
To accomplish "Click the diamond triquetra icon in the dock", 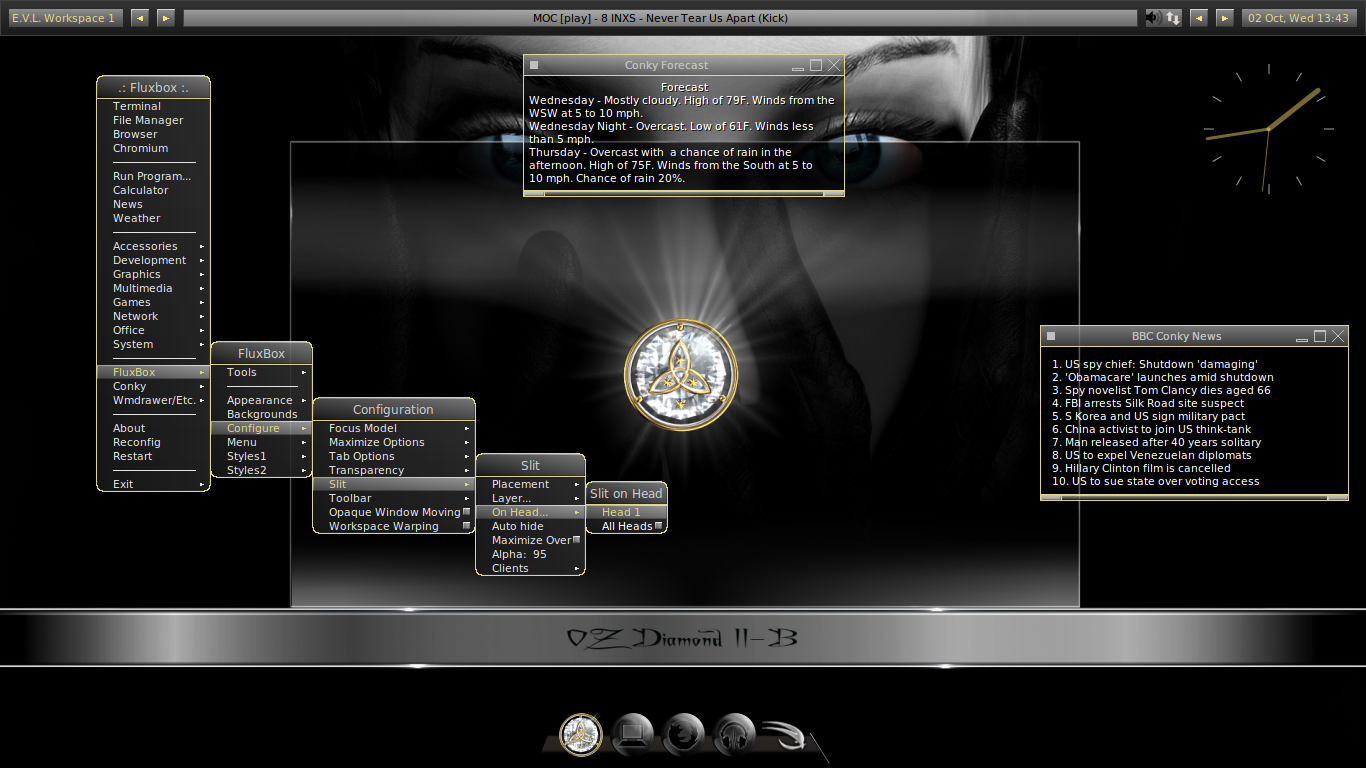I will (580, 734).
